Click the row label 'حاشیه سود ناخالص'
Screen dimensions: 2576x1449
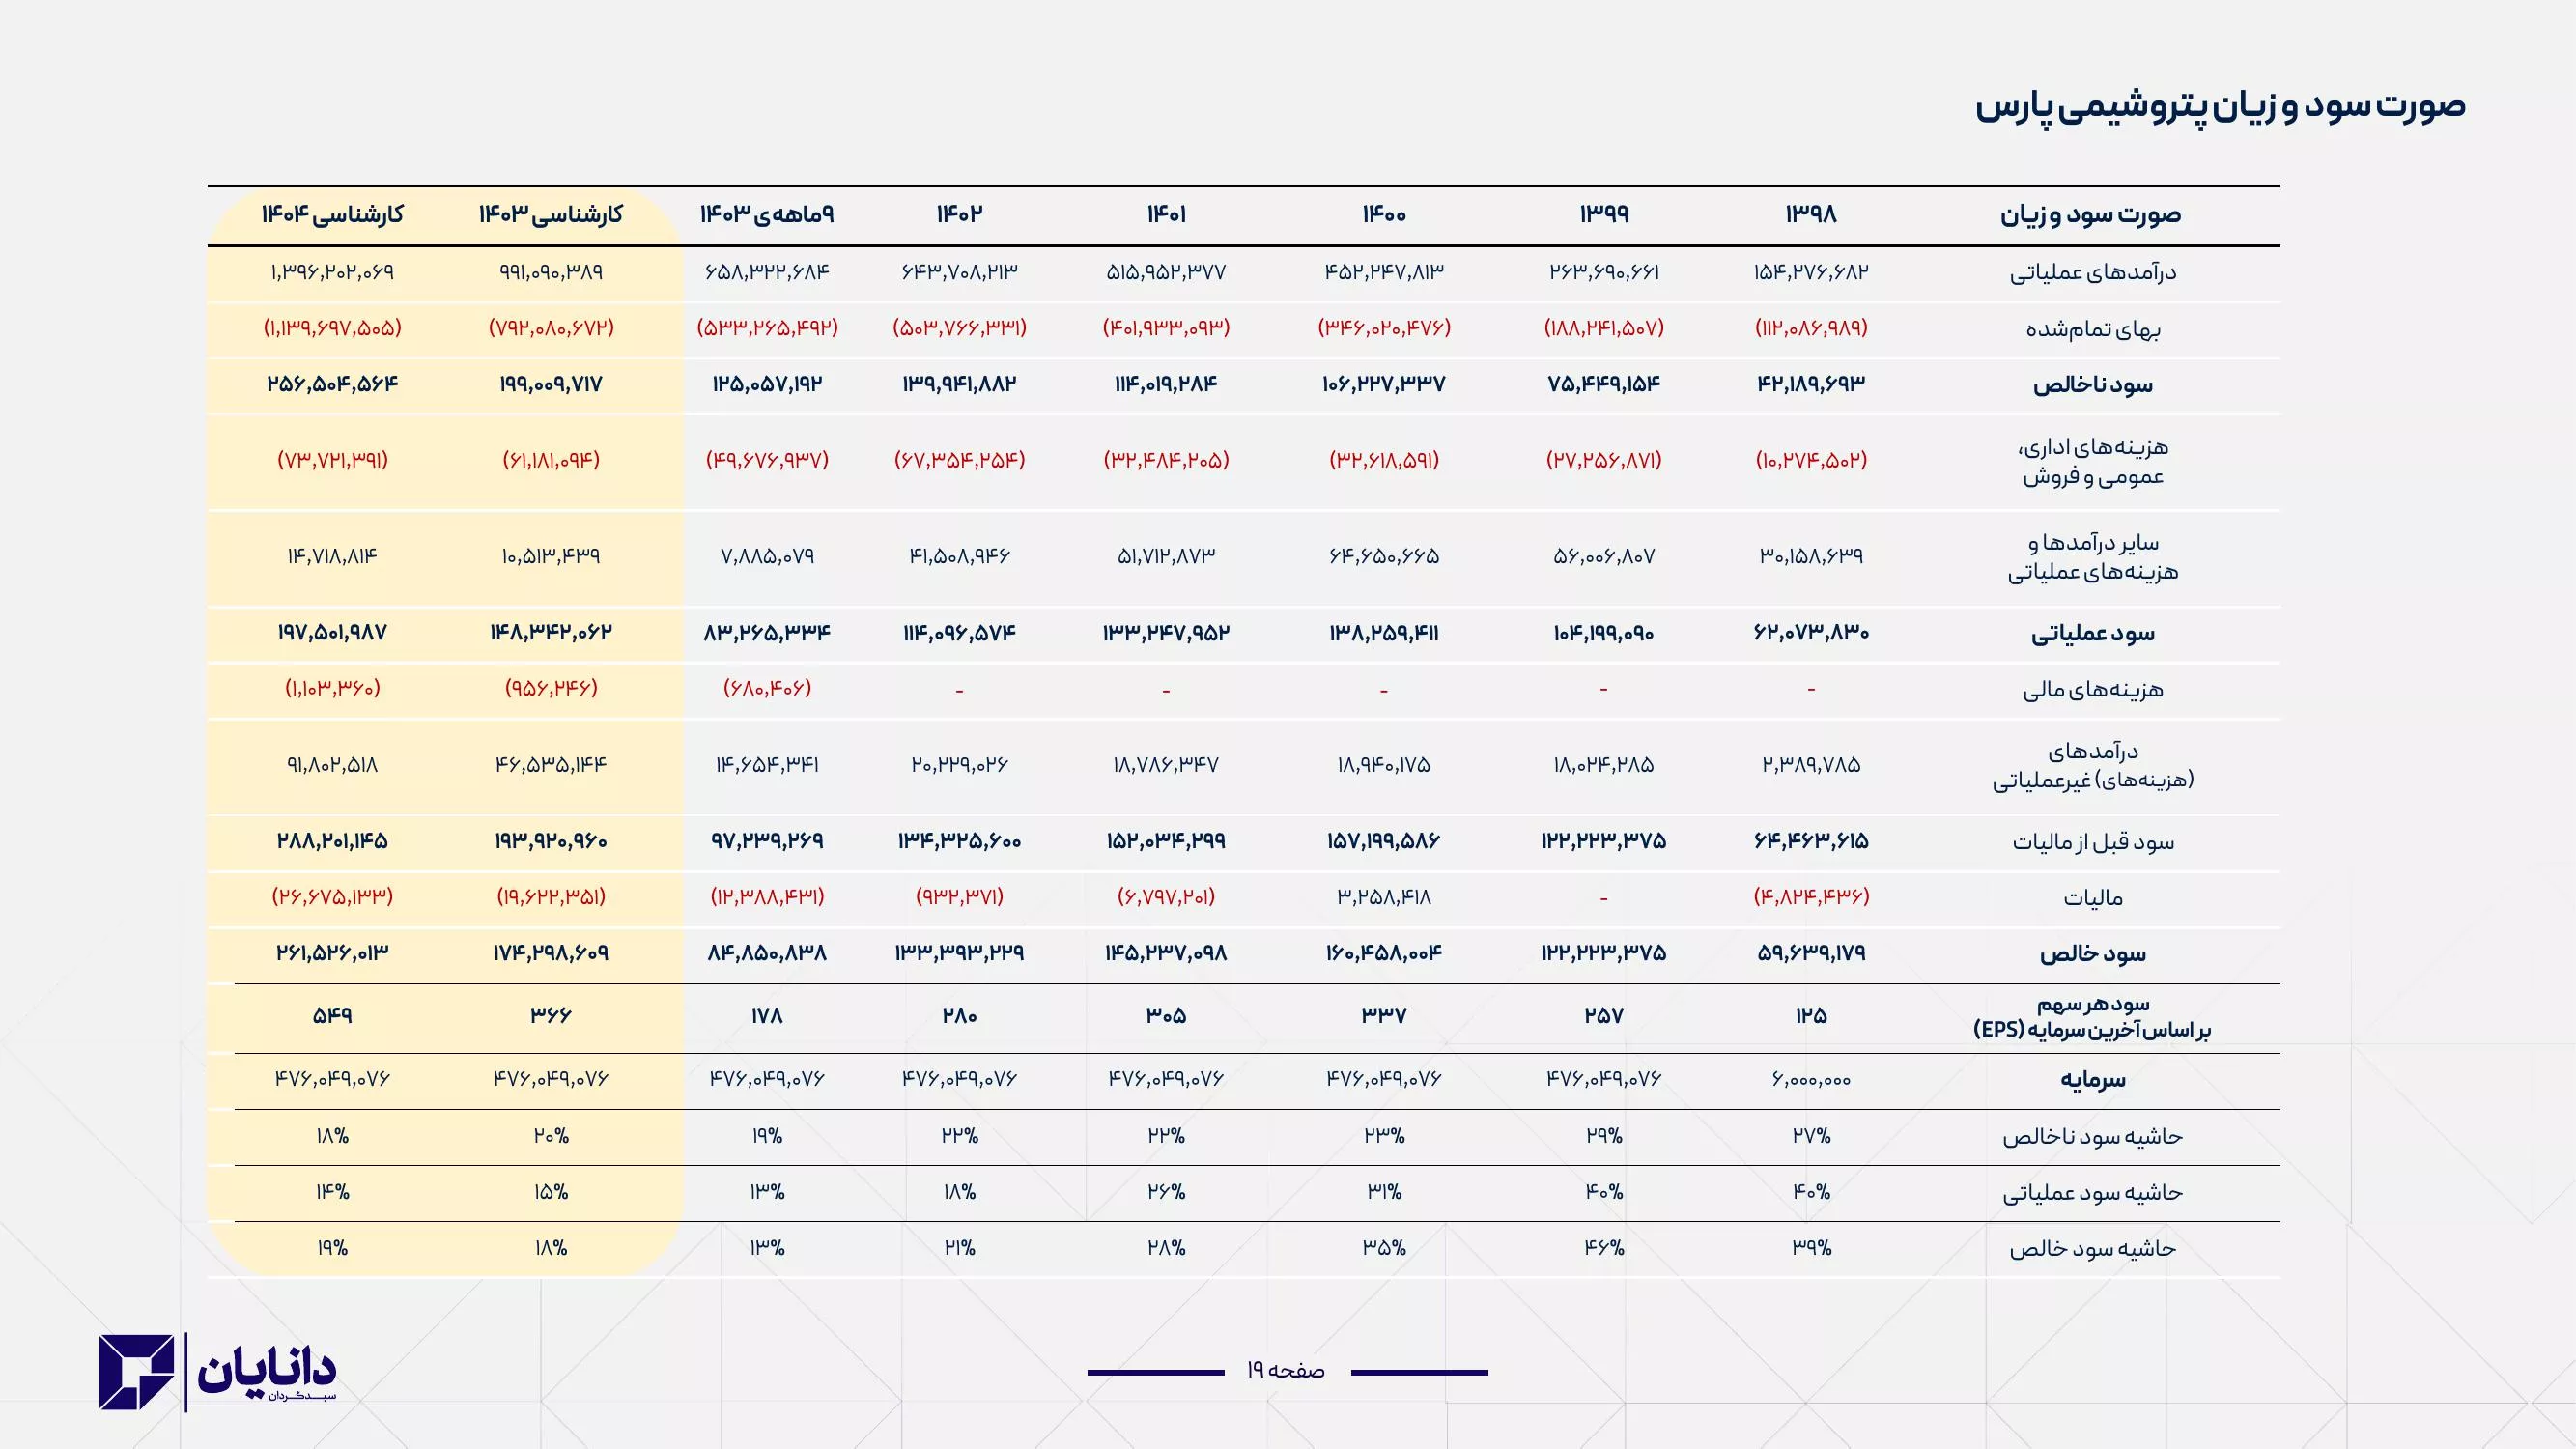click(2093, 1137)
